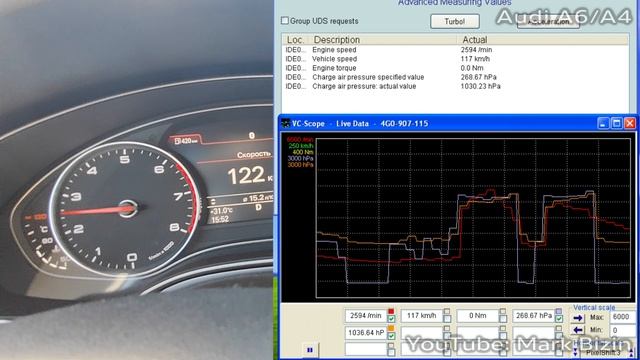Select the Engine torque row
Image resolution: width=640 pixels, height=360 pixels.
455,68
